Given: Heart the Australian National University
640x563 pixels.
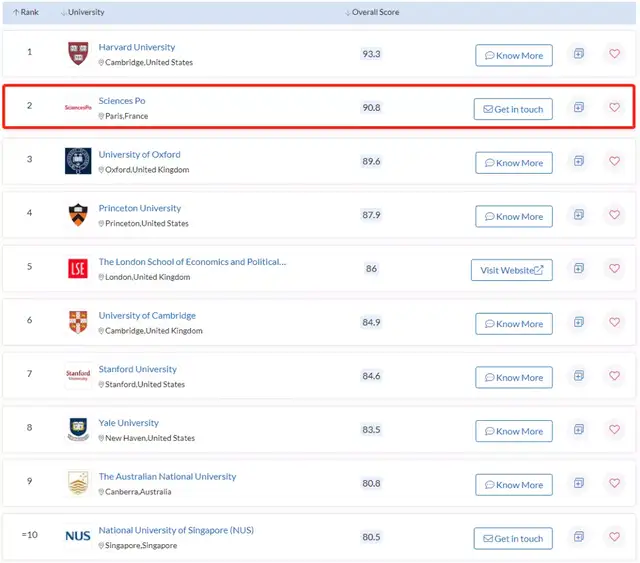Looking at the screenshot, I should [x=614, y=483].
